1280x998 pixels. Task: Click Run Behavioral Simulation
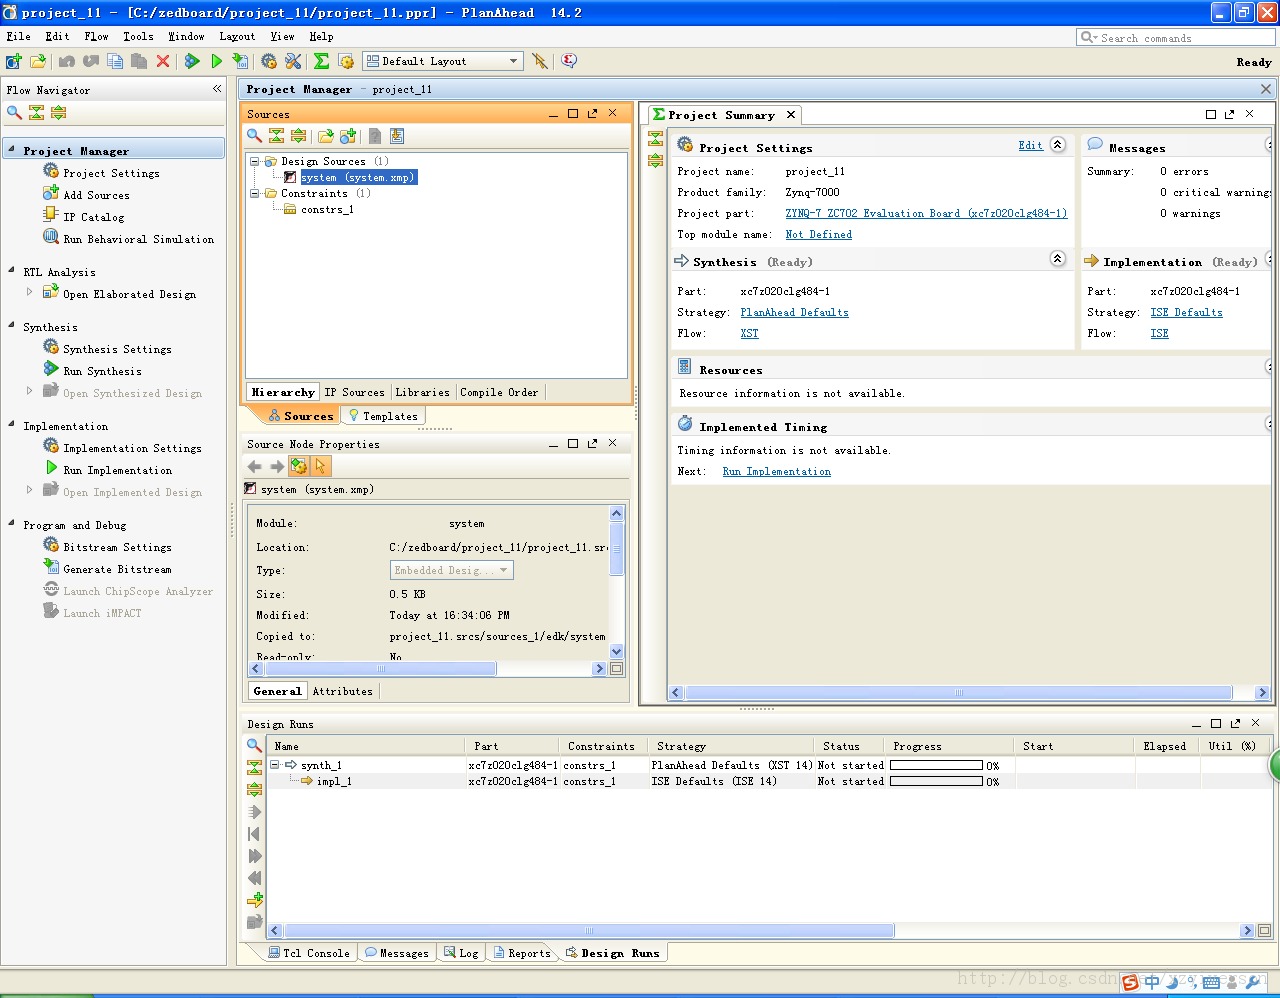click(x=138, y=239)
